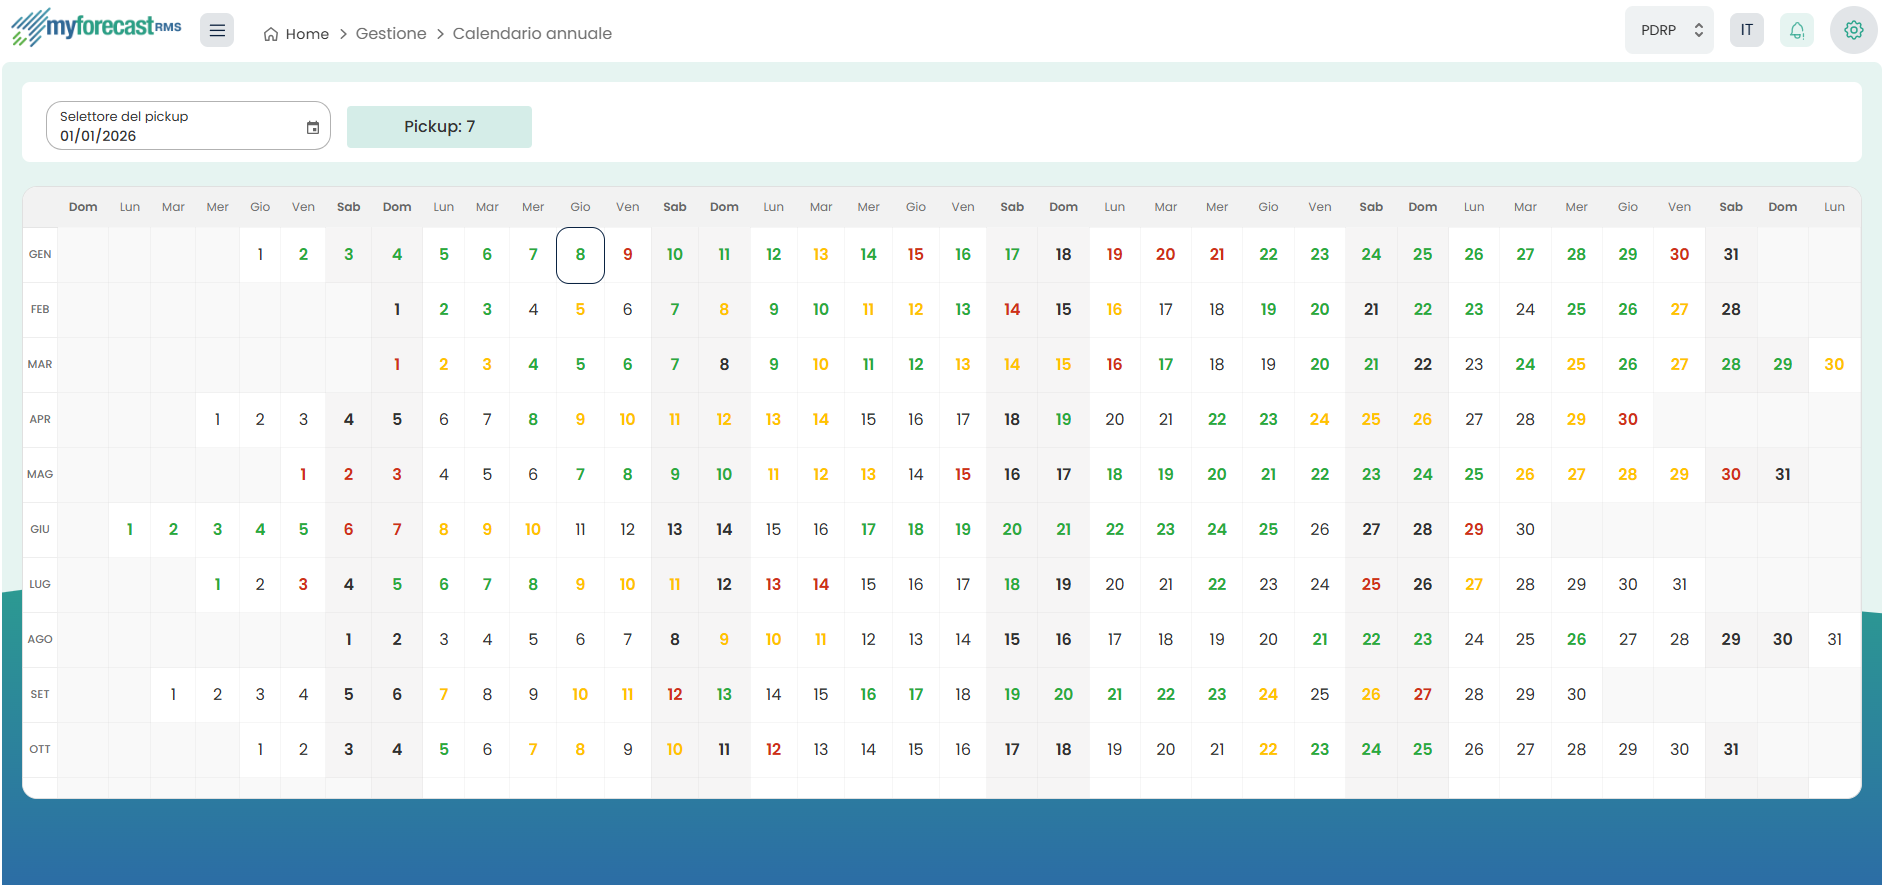This screenshot has height=887, width=1883.
Task: Select January 8 highlighted day
Action: [x=580, y=255]
